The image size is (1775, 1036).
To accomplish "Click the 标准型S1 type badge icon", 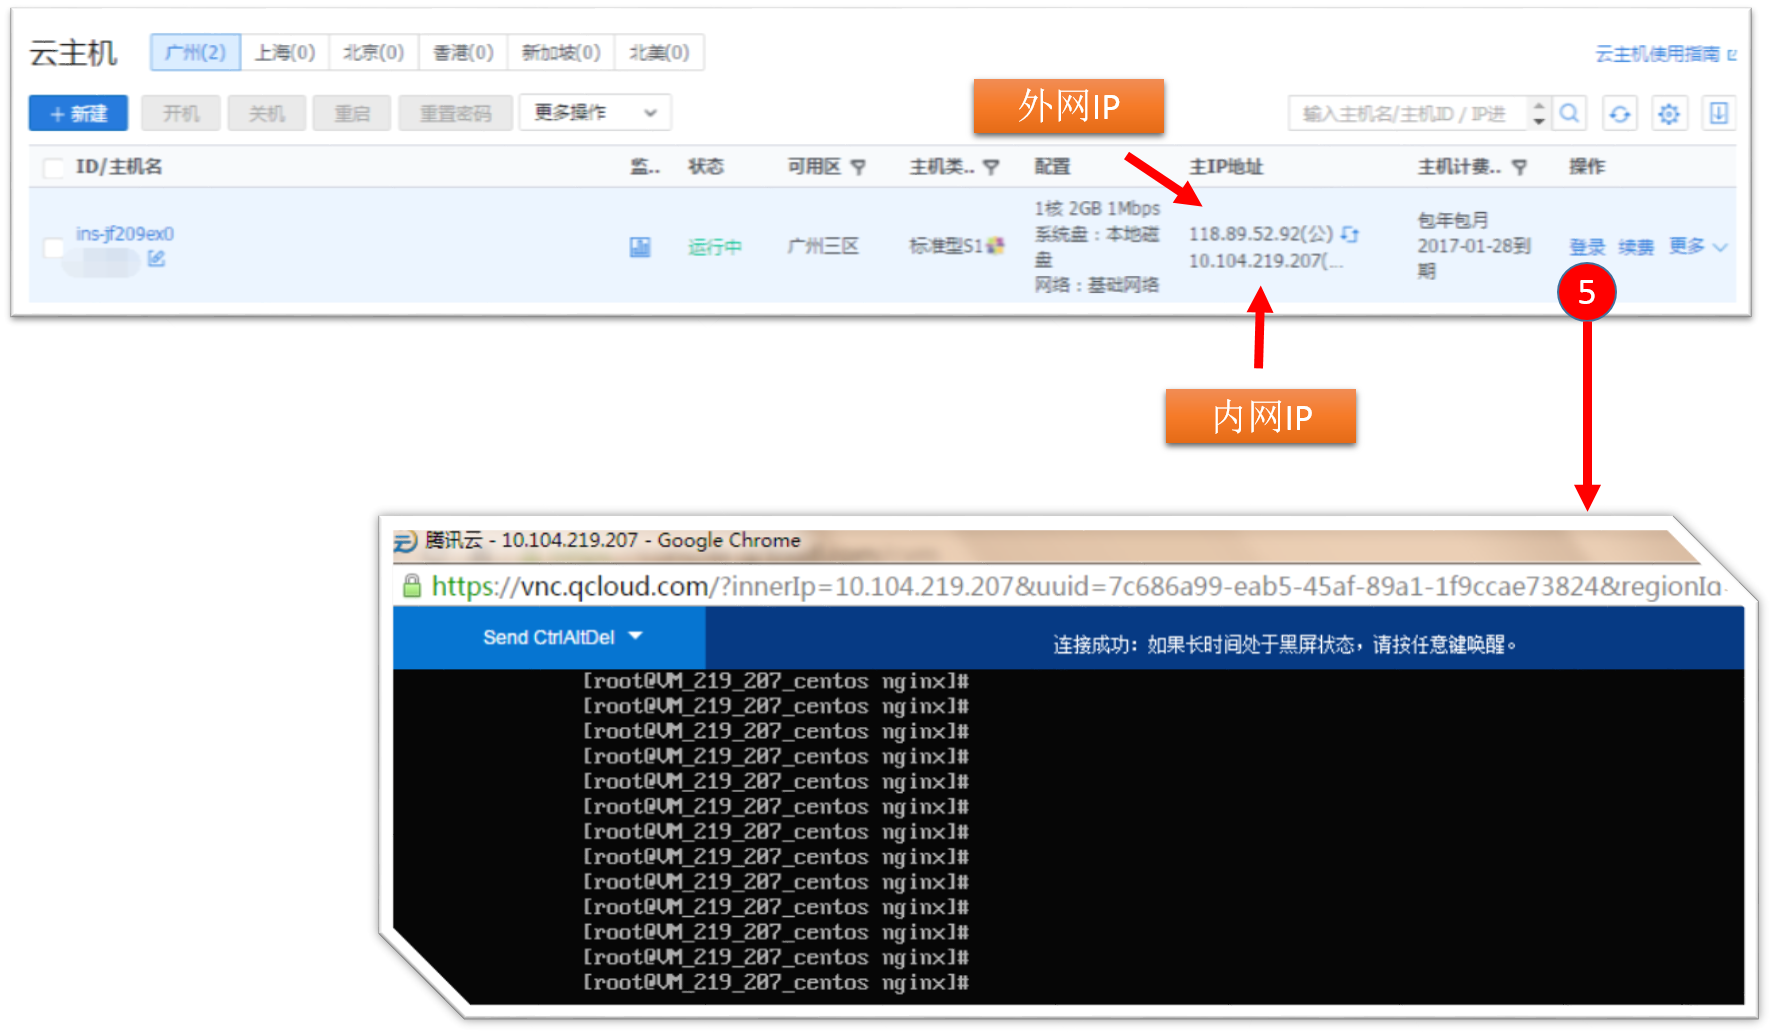I will (995, 245).
